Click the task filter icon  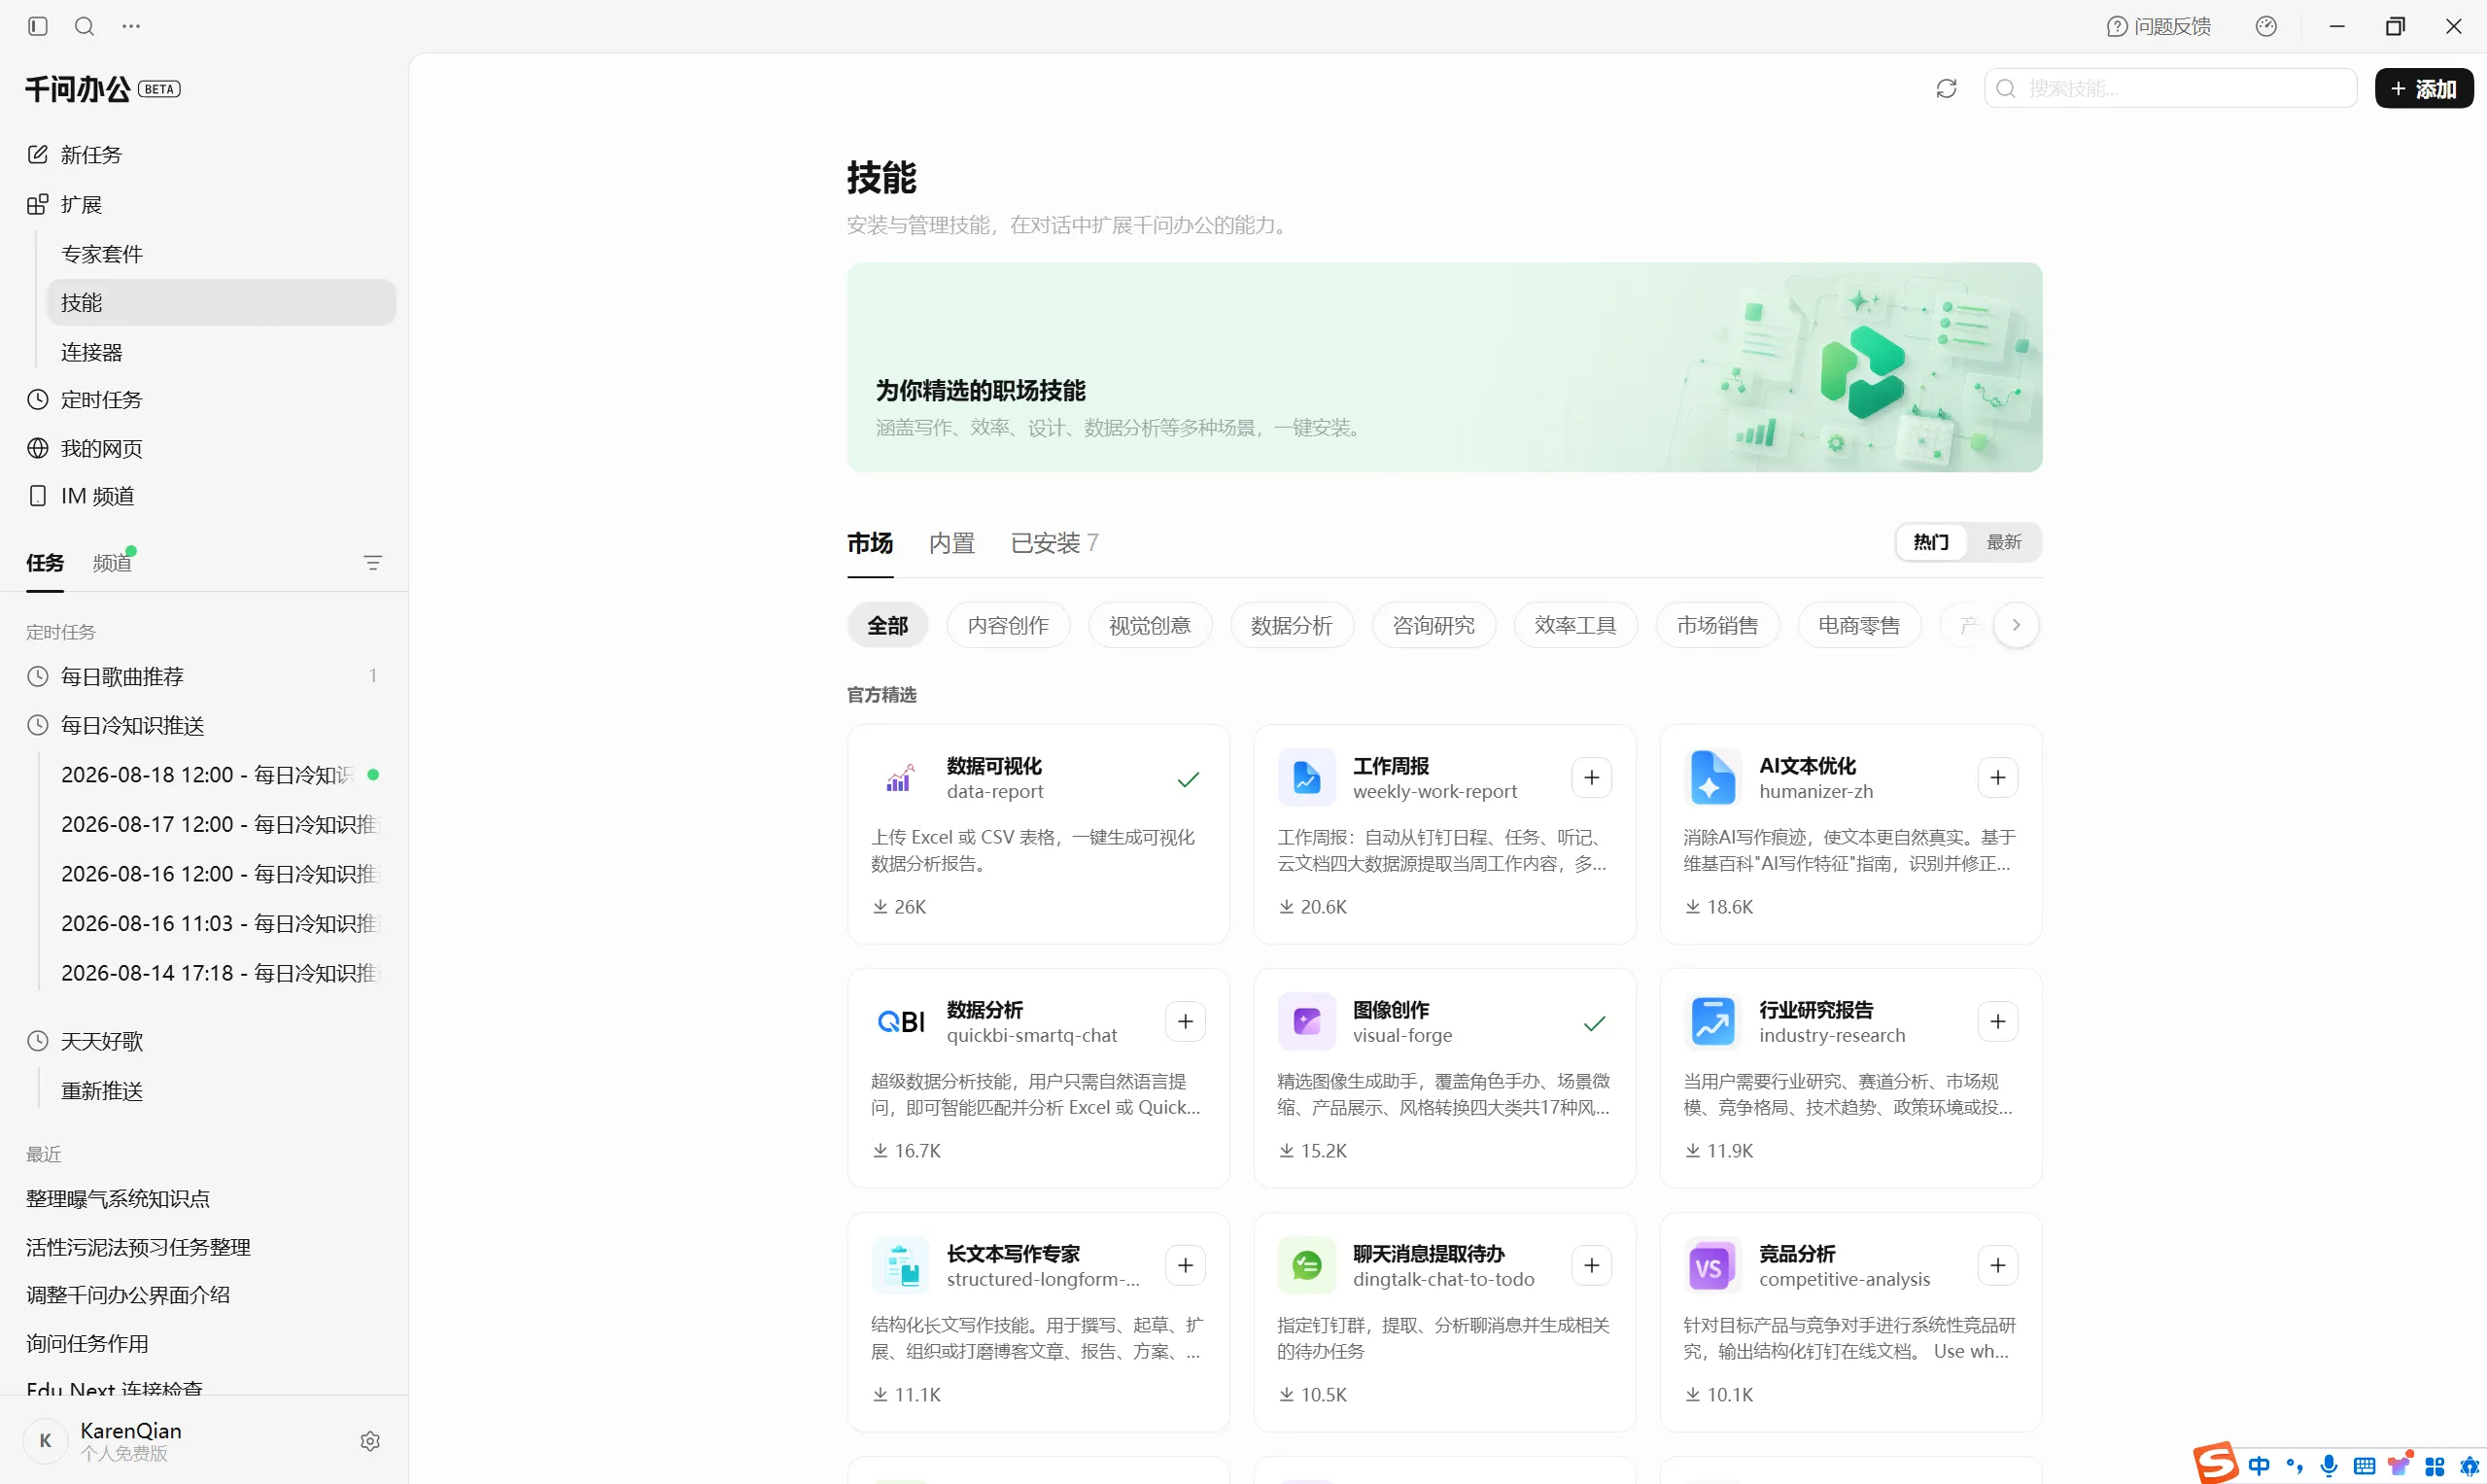point(373,563)
